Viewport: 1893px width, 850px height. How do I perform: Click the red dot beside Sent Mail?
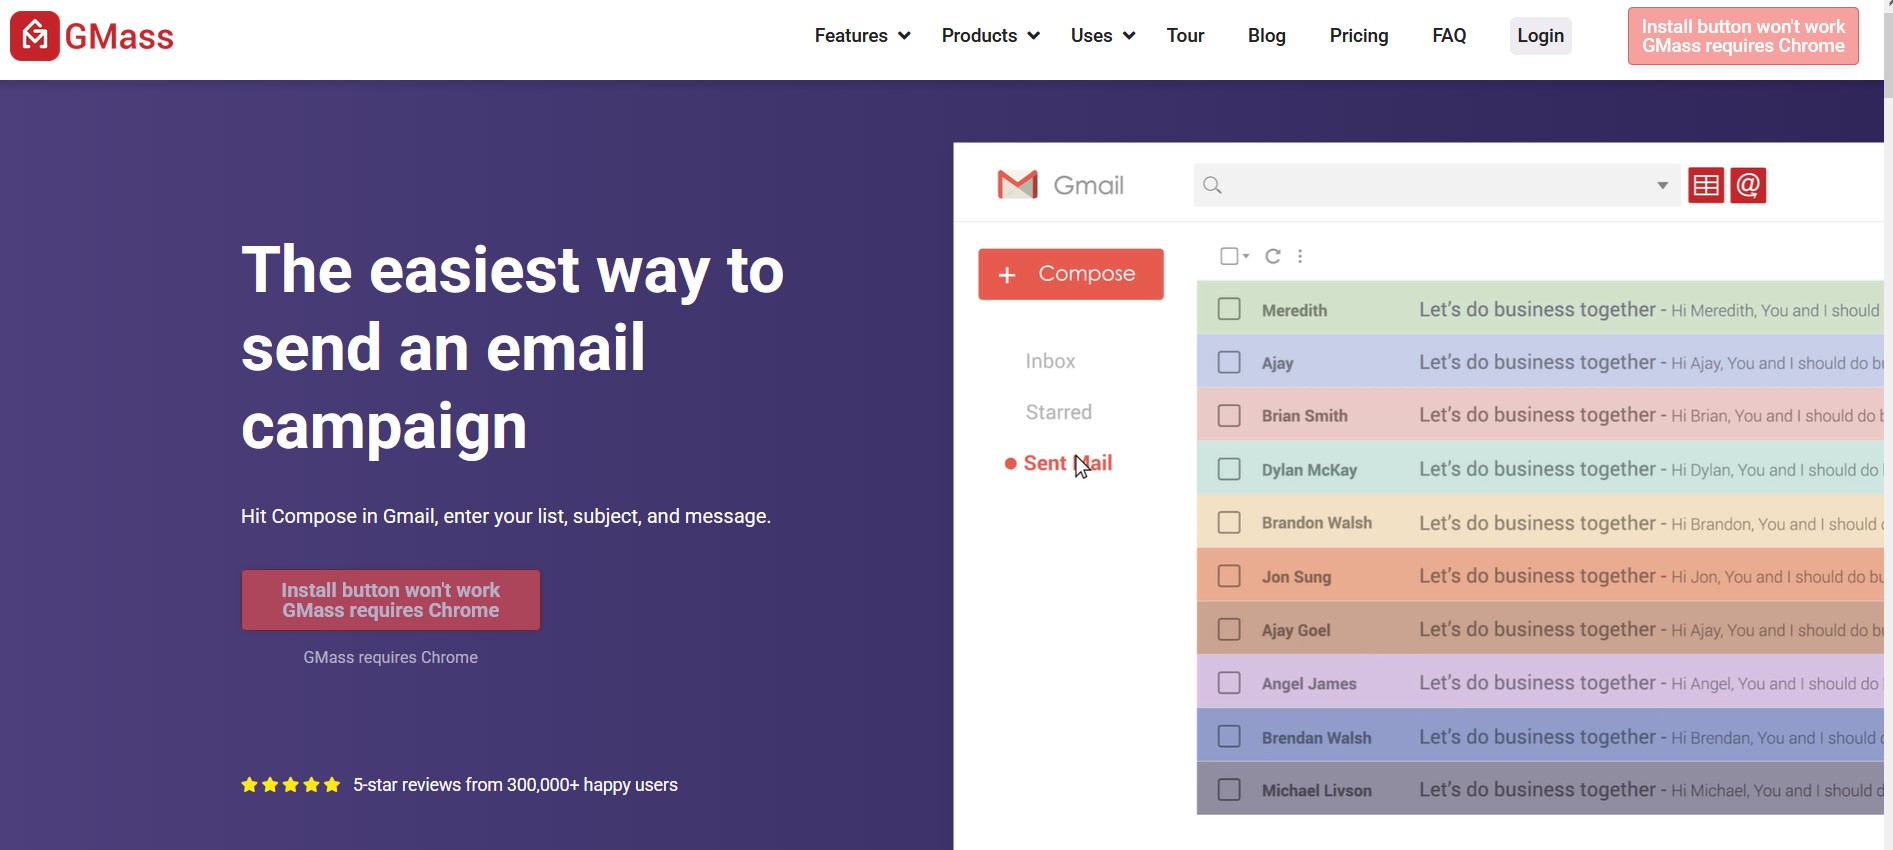tap(1010, 464)
